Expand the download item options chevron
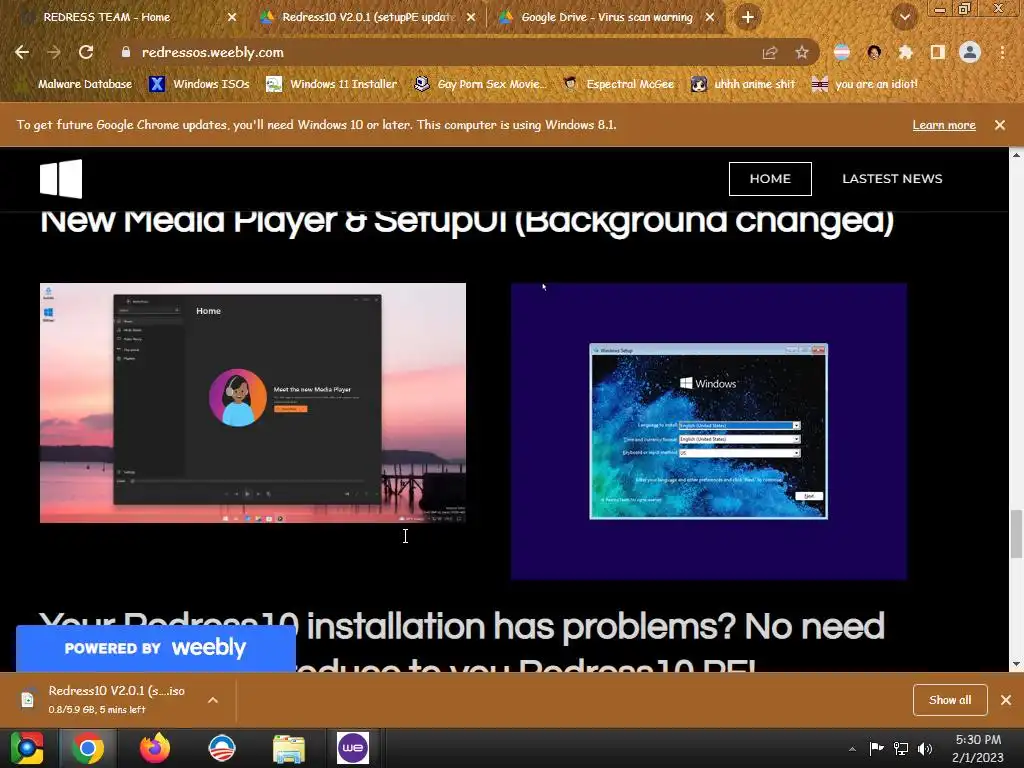This screenshot has height=768, width=1024. tap(213, 700)
